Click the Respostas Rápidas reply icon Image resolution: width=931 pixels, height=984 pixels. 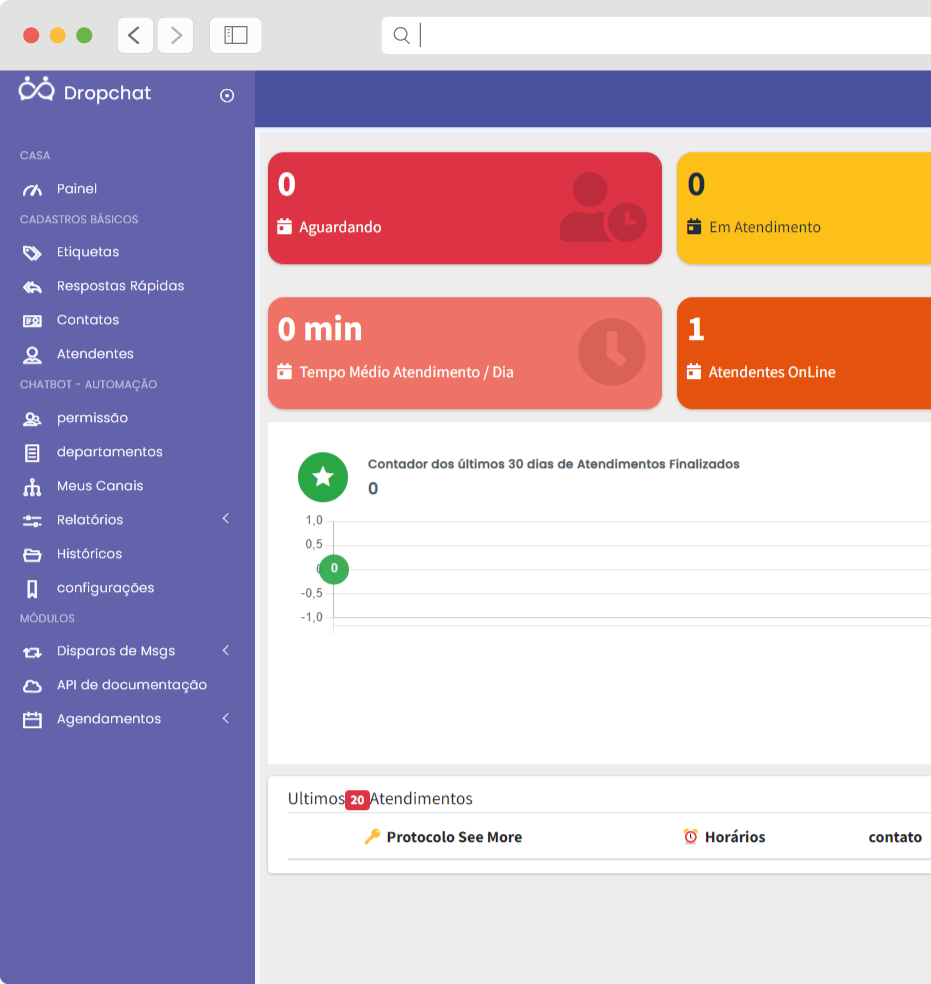point(32,287)
